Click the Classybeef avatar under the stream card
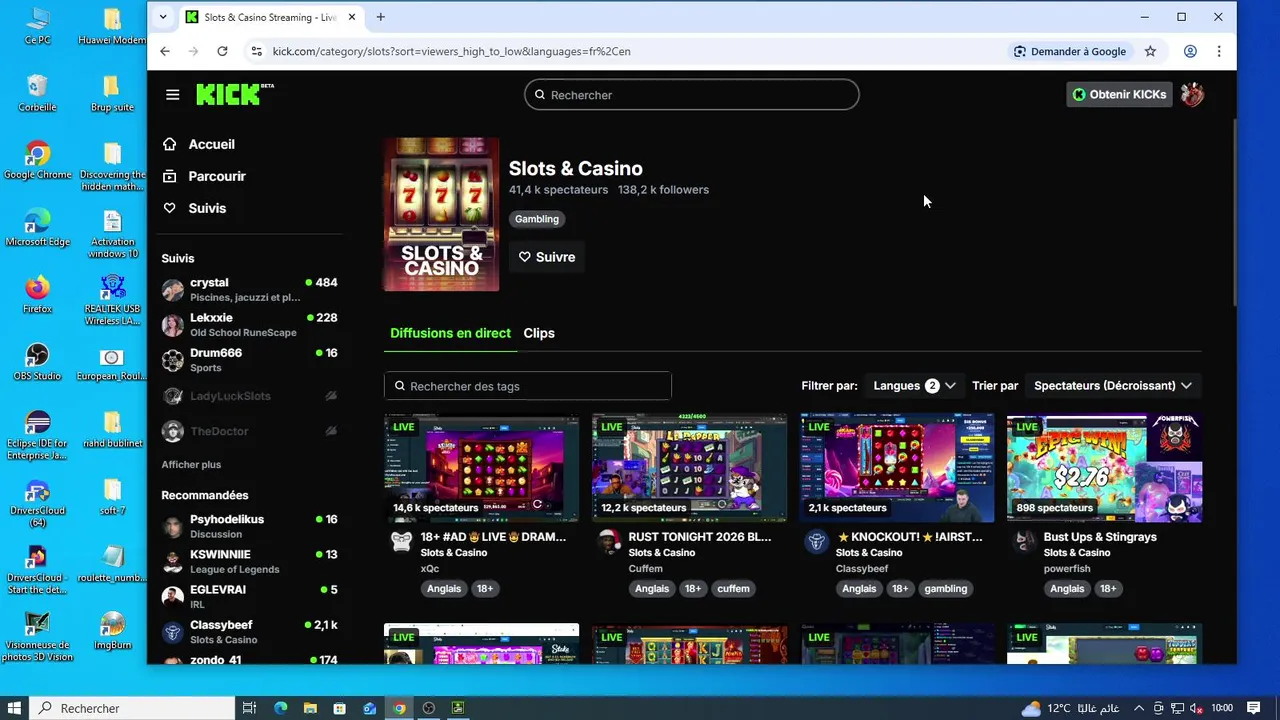1280x720 pixels. [x=817, y=542]
